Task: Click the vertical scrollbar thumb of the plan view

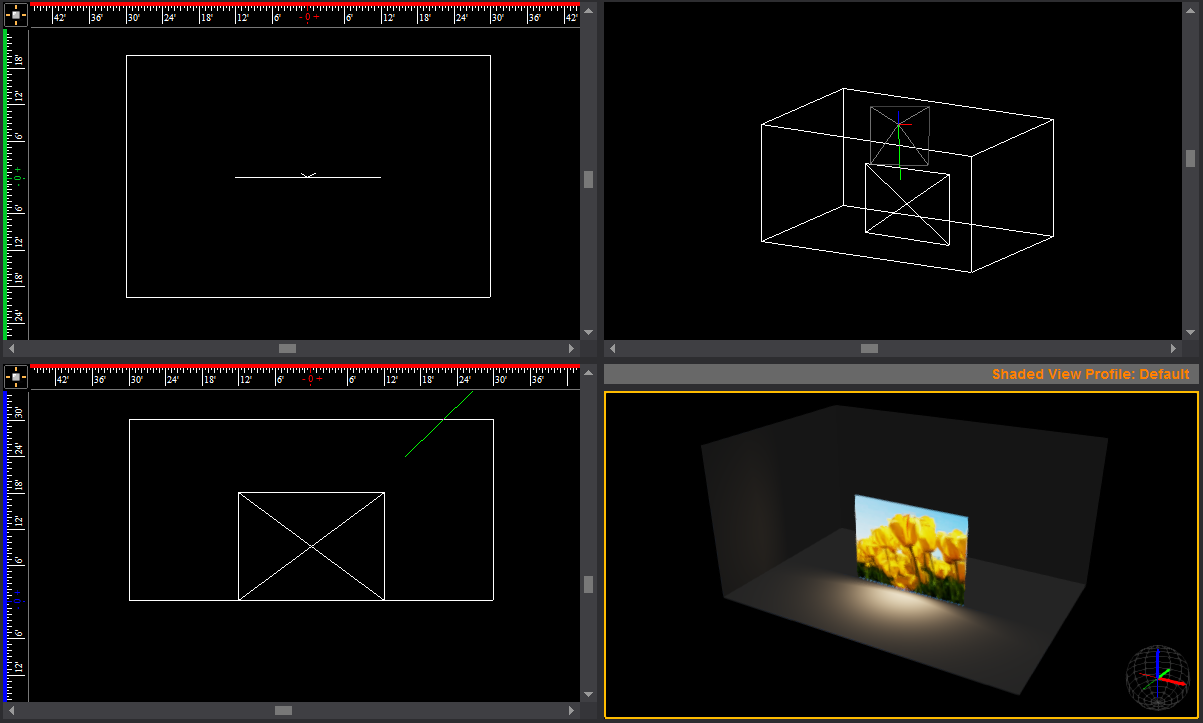Action: pos(588,179)
